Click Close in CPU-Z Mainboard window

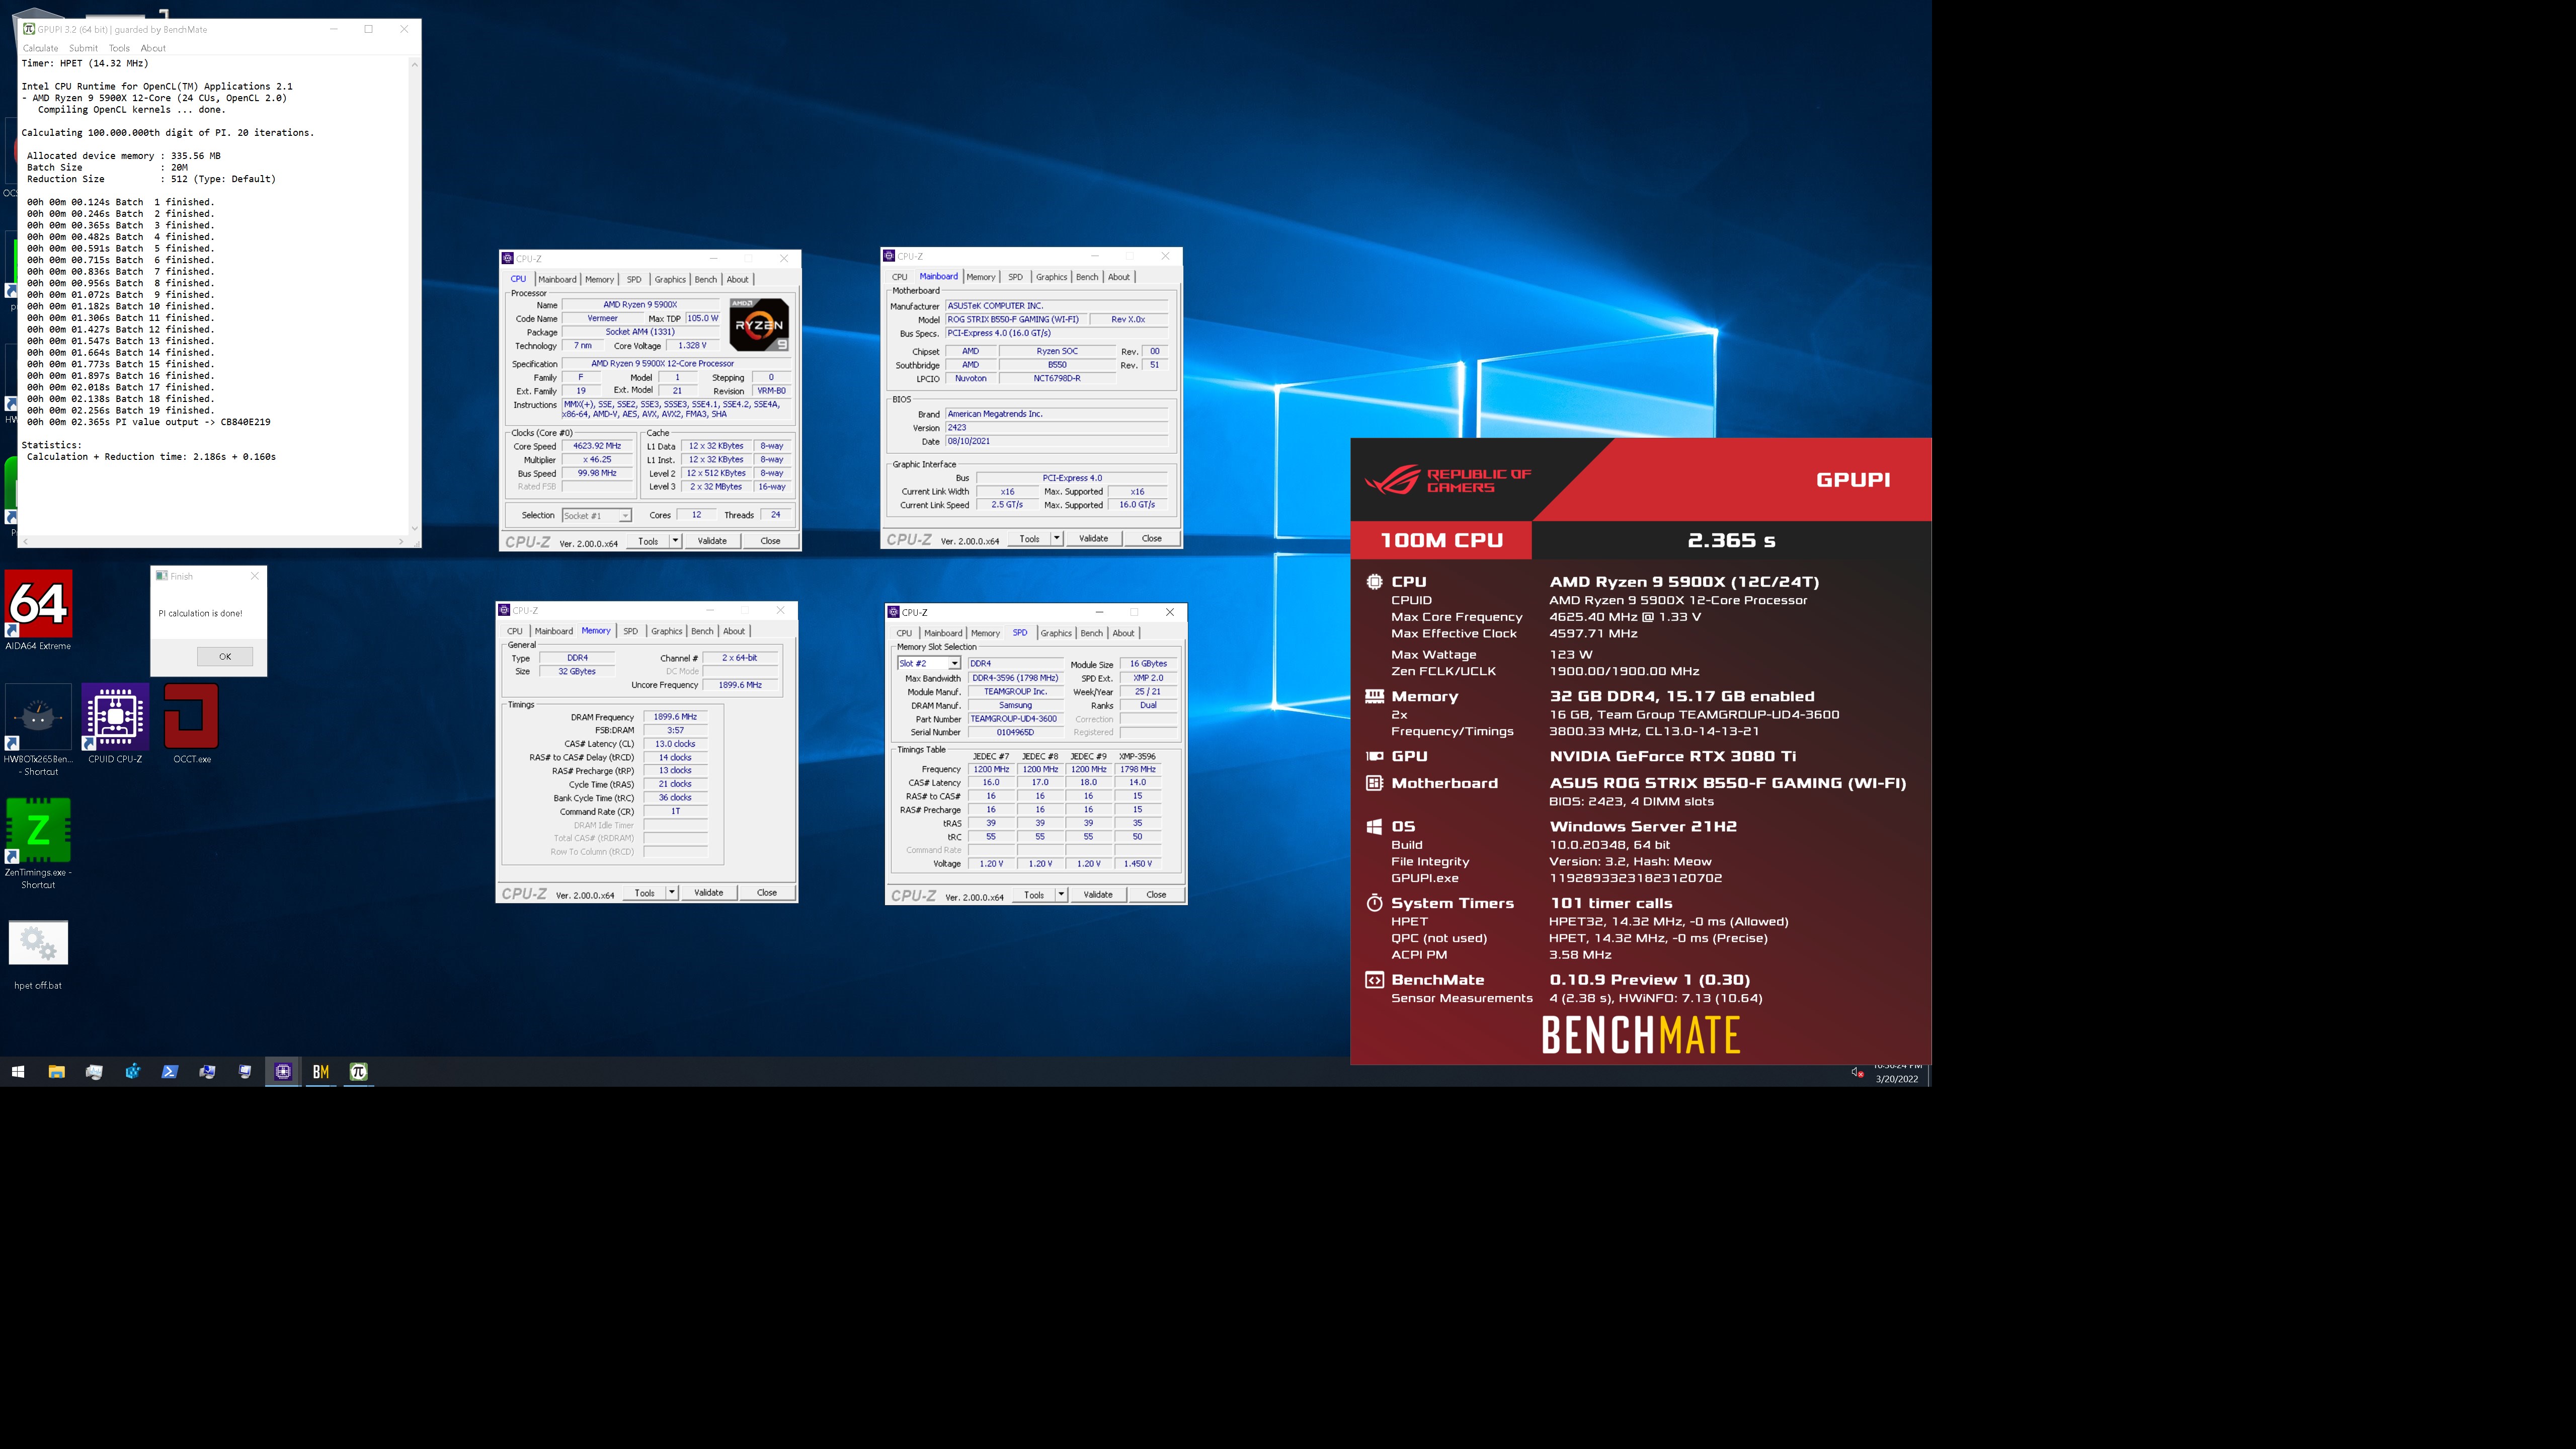(x=1152, y=539)
